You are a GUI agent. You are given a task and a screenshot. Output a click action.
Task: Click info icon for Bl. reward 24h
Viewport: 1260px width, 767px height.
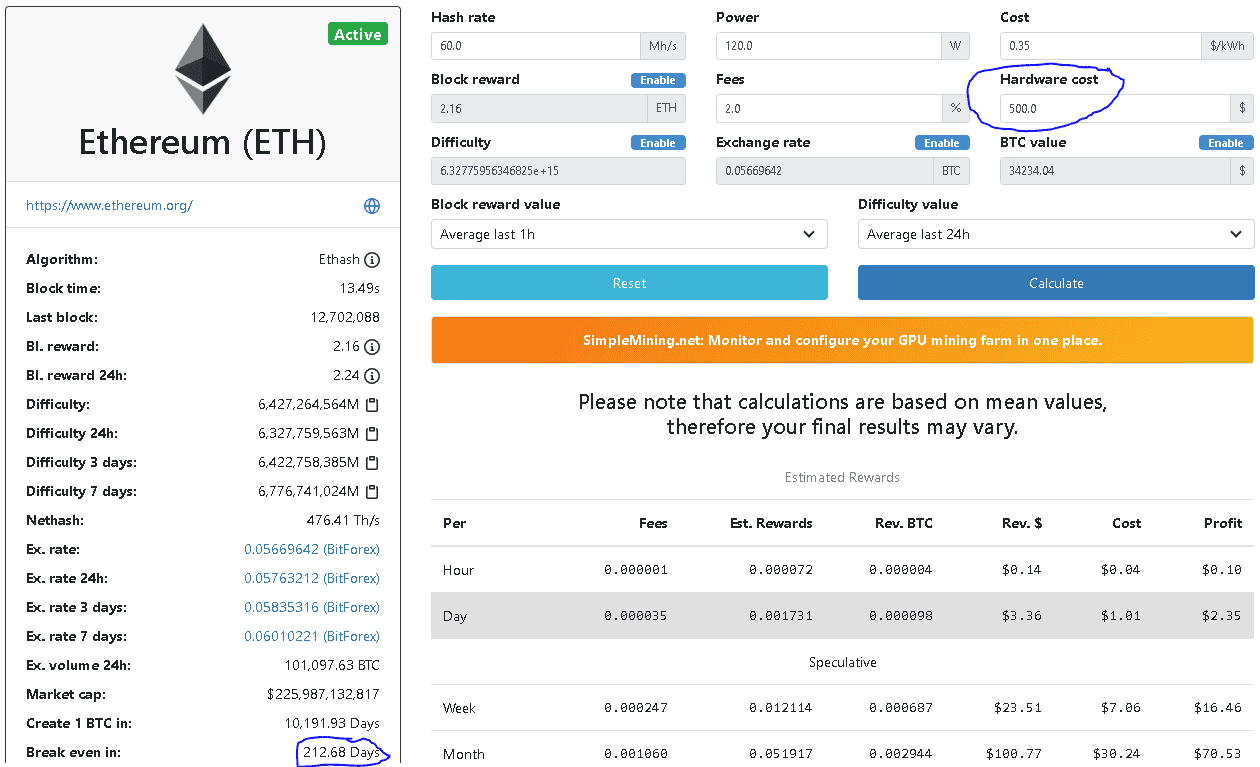[x=372, y=376]
